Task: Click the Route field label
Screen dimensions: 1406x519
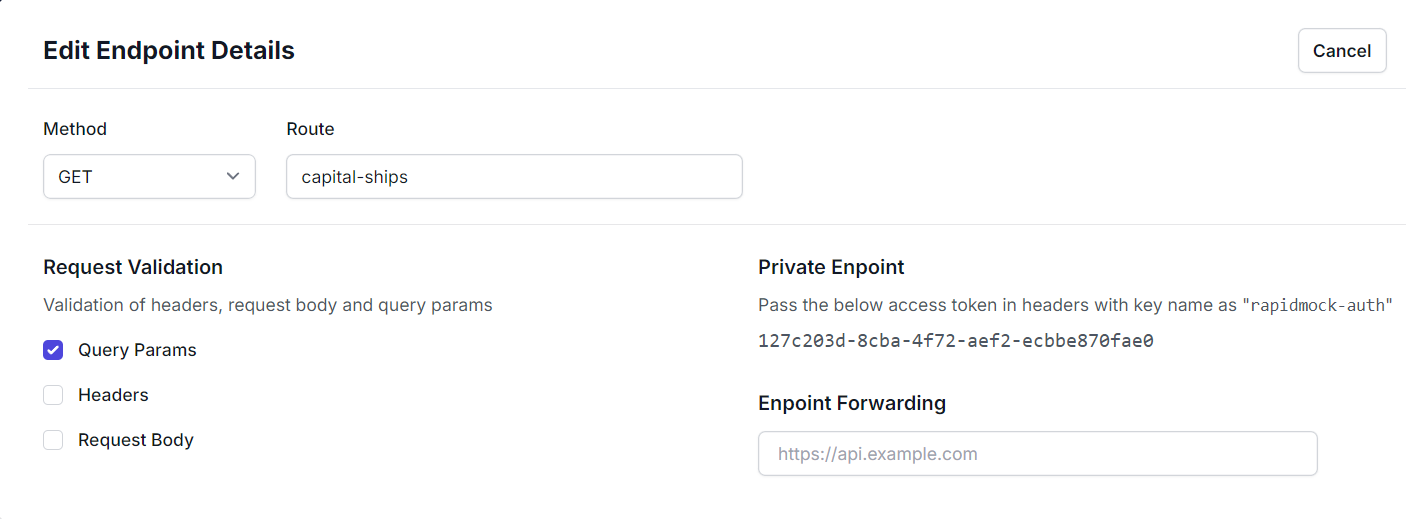Action: point(310,129)
